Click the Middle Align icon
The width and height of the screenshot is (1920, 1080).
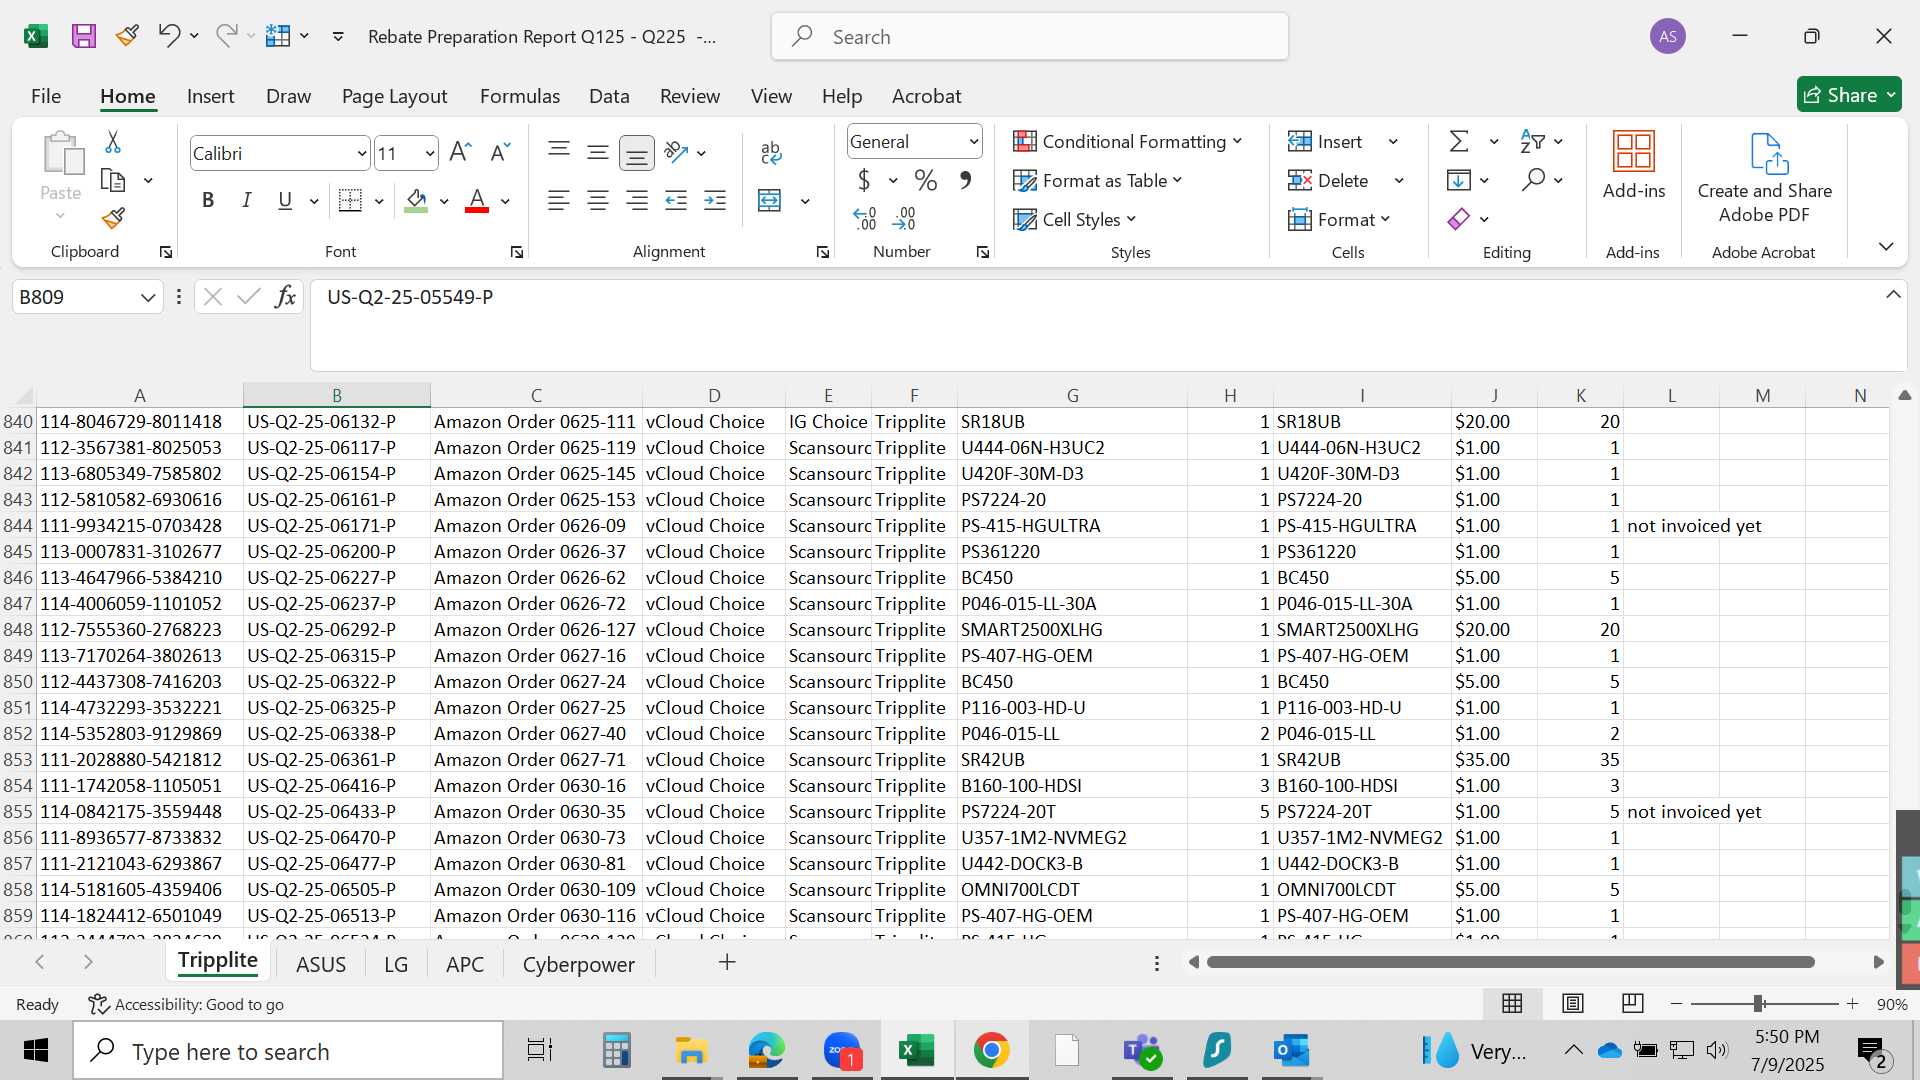coord(598,152)
